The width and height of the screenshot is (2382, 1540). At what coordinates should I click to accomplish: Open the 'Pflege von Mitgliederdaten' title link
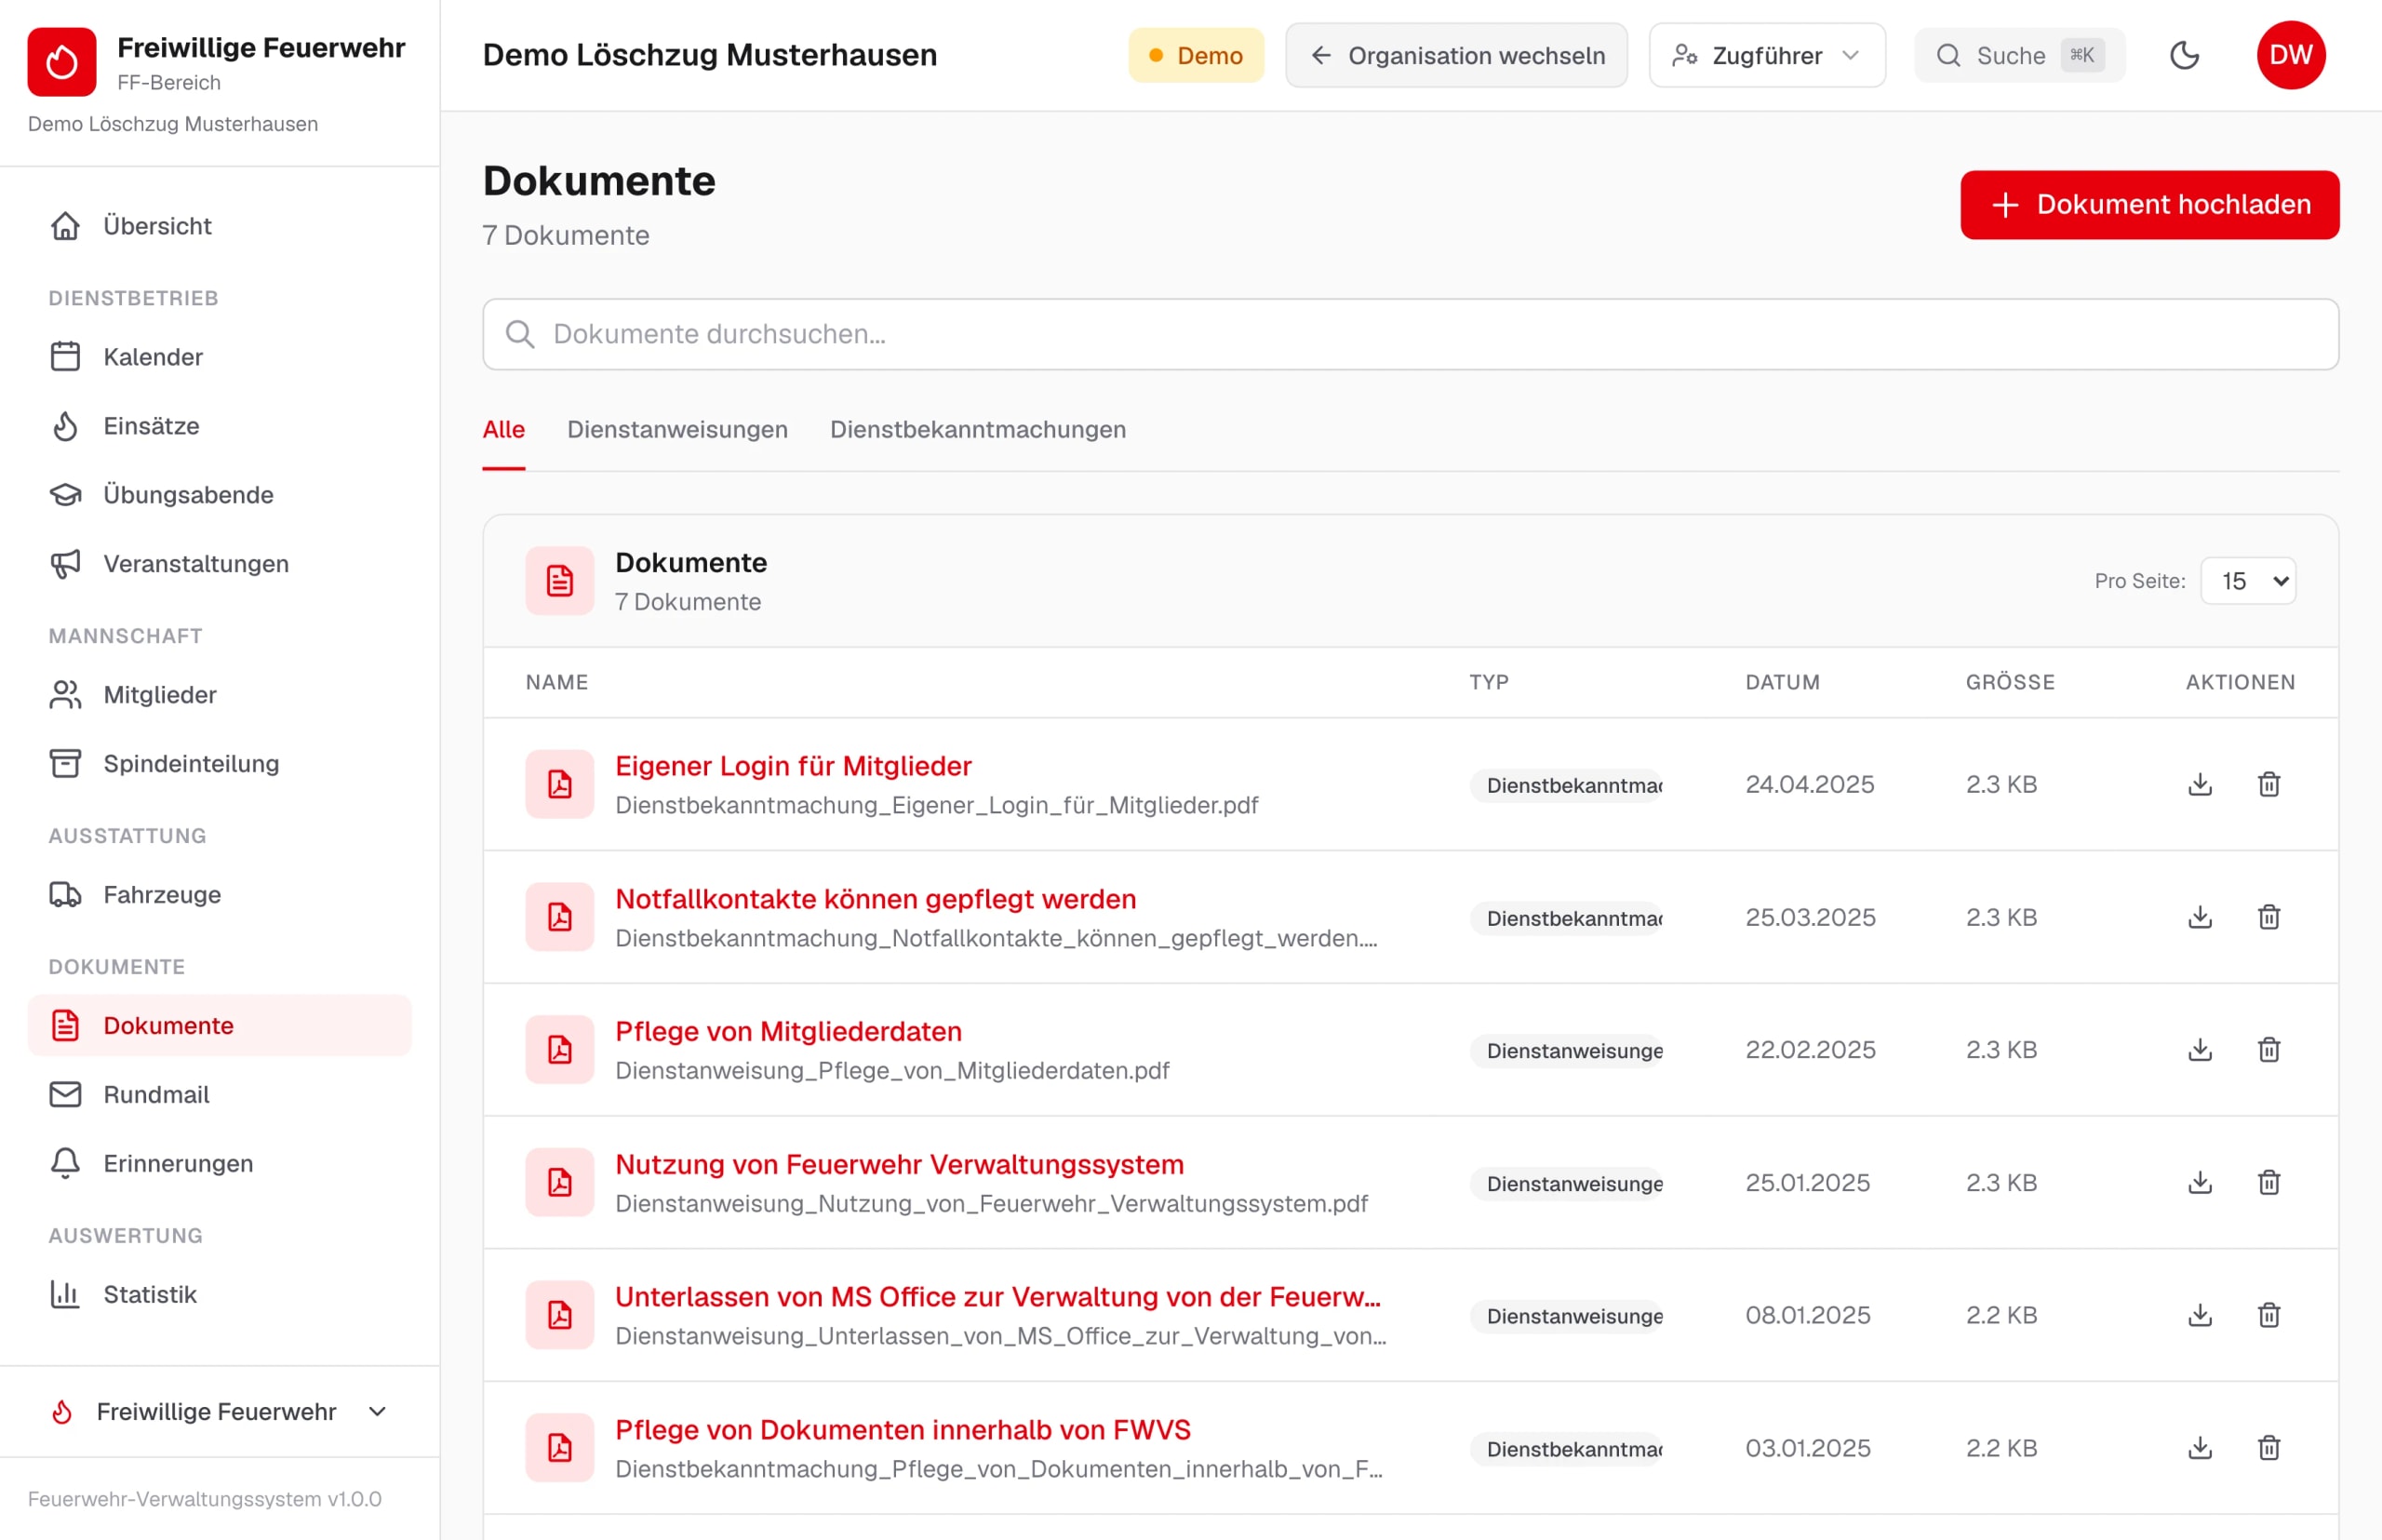[788, 1032]
